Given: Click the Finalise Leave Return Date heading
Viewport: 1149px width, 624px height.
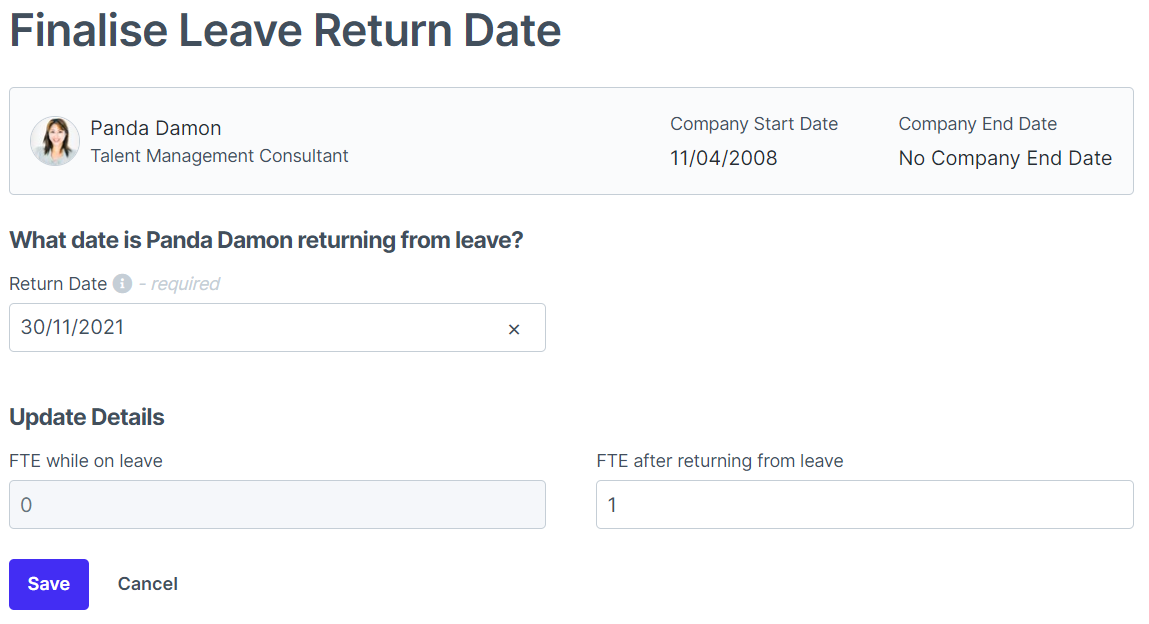Looking at the screenshot, I should pyautogui.click(x=285, y=31).
